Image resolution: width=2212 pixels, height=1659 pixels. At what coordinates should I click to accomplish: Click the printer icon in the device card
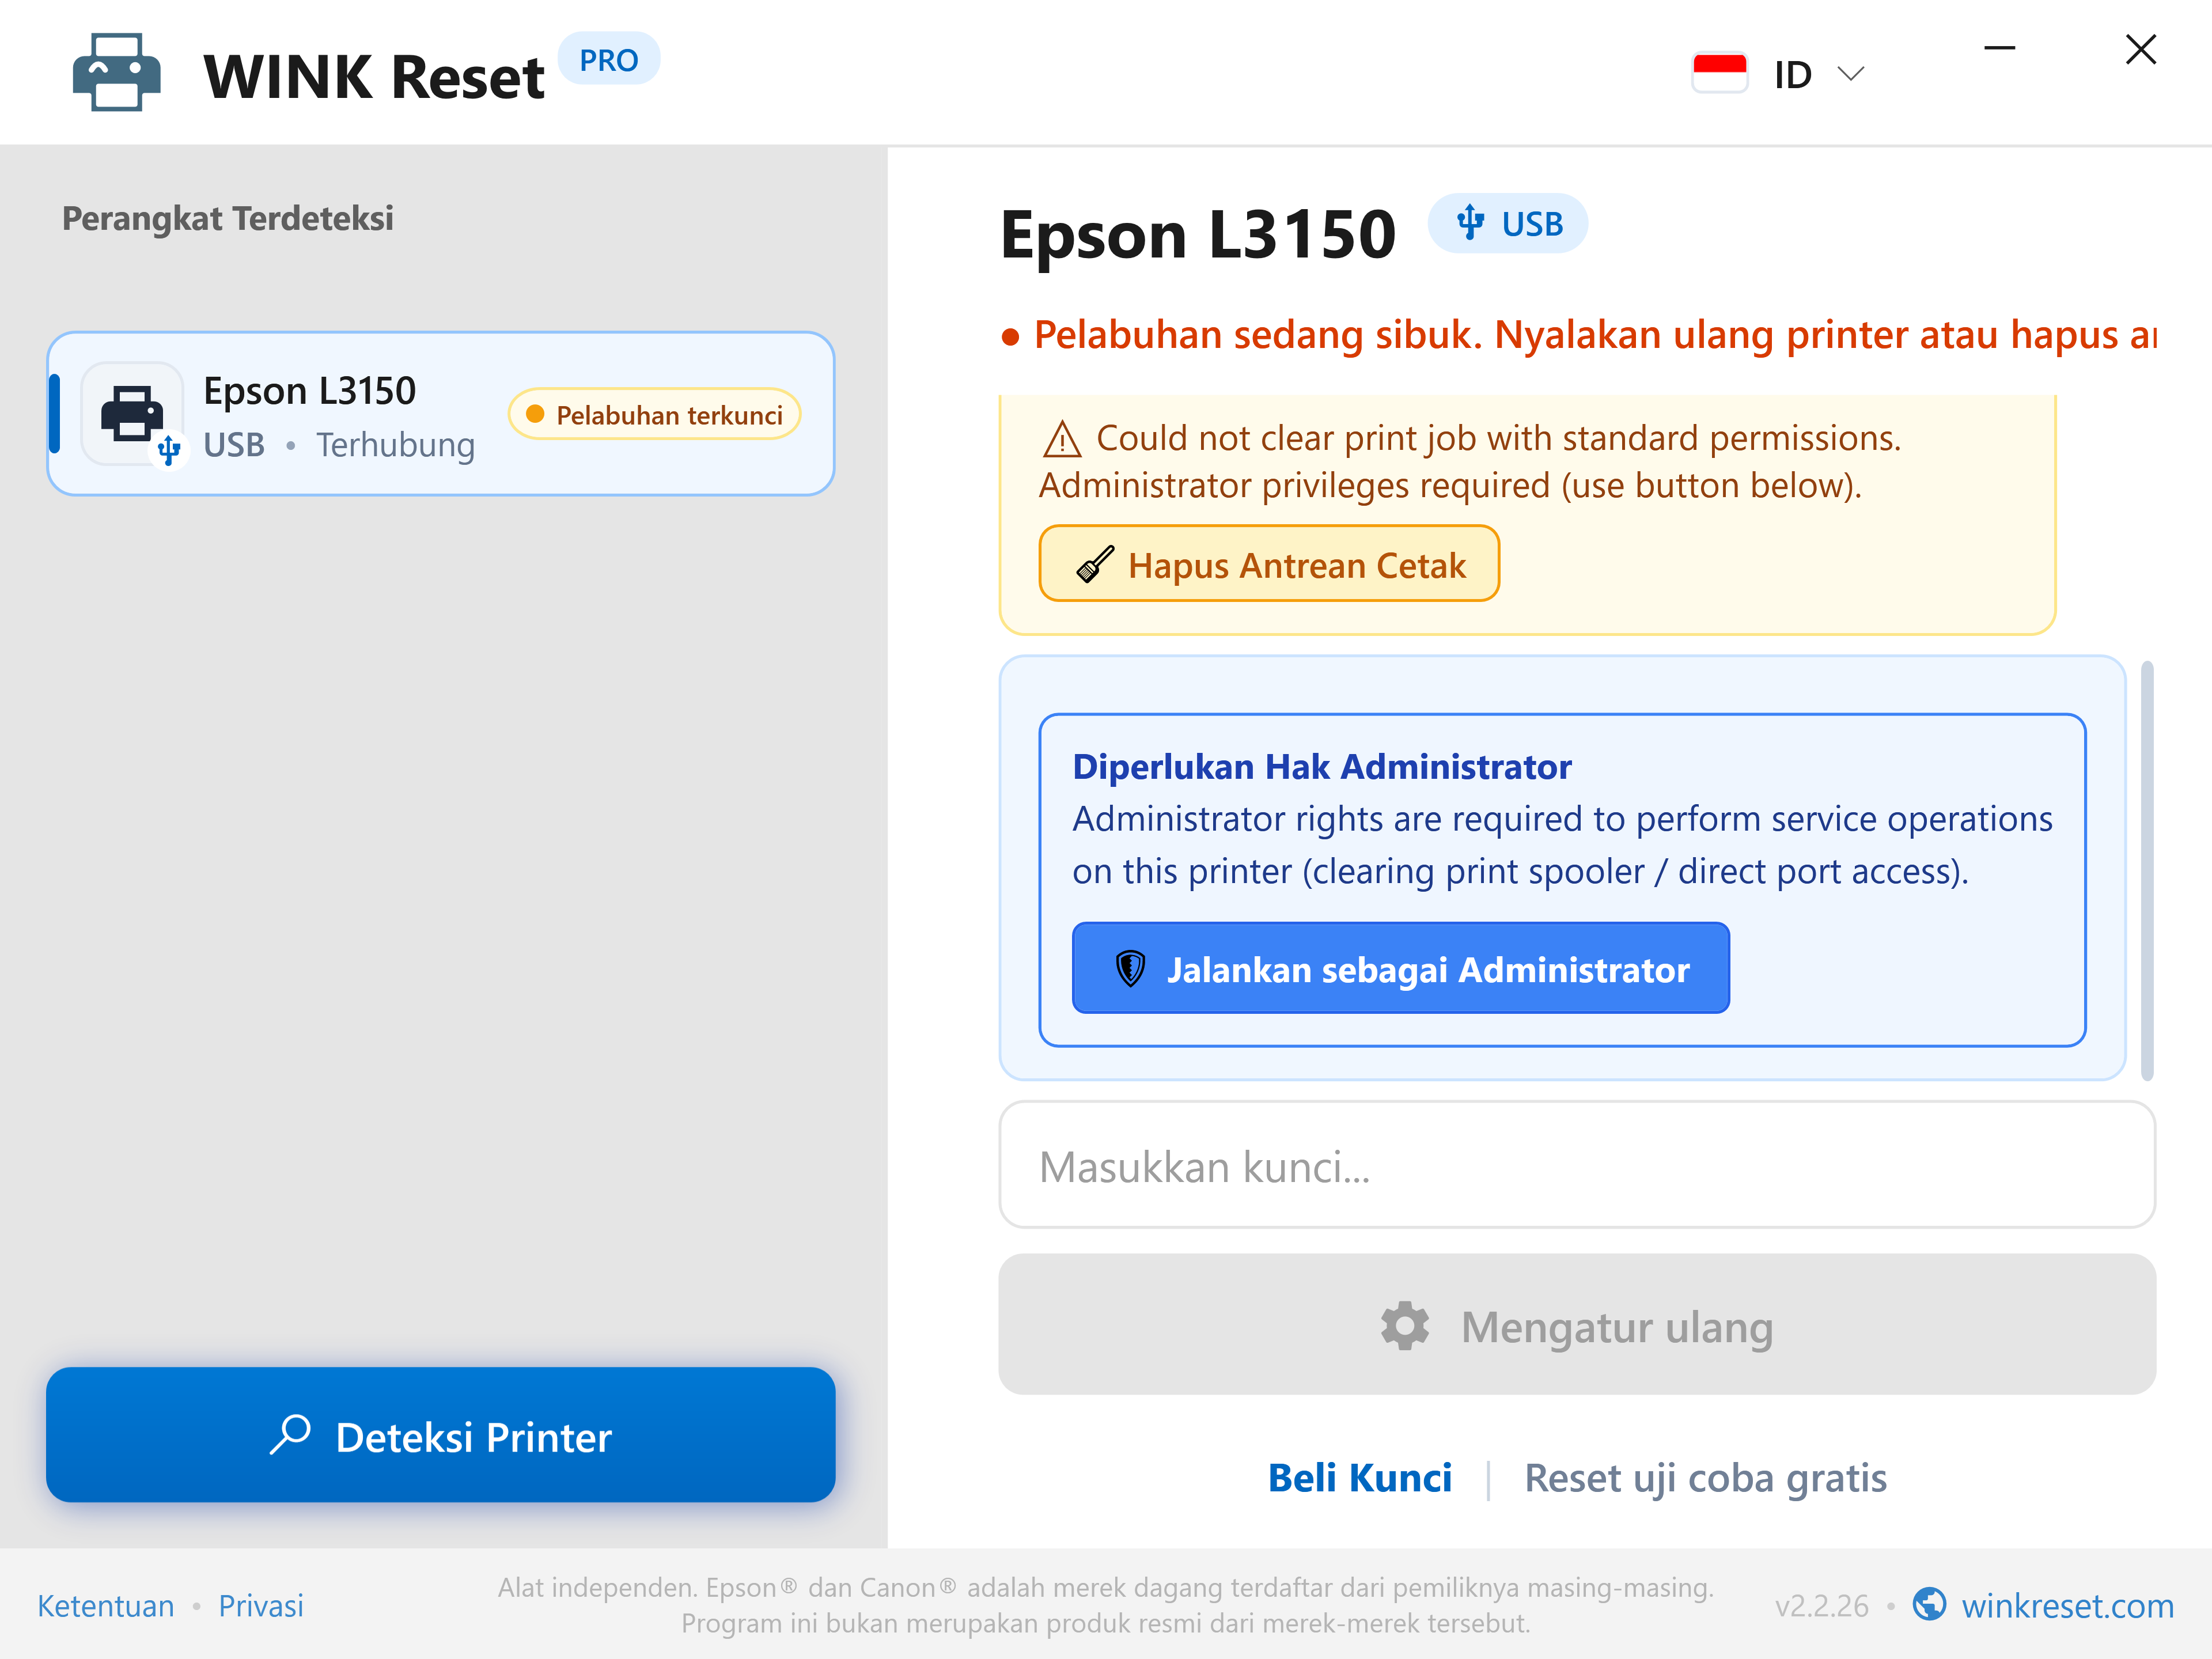(132, 414)
